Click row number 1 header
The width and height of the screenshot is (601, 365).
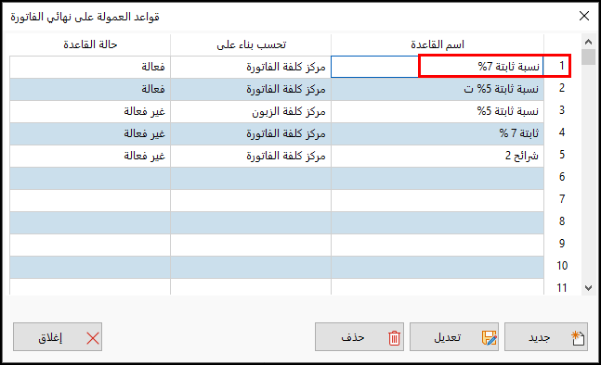(x=562, y=66)
